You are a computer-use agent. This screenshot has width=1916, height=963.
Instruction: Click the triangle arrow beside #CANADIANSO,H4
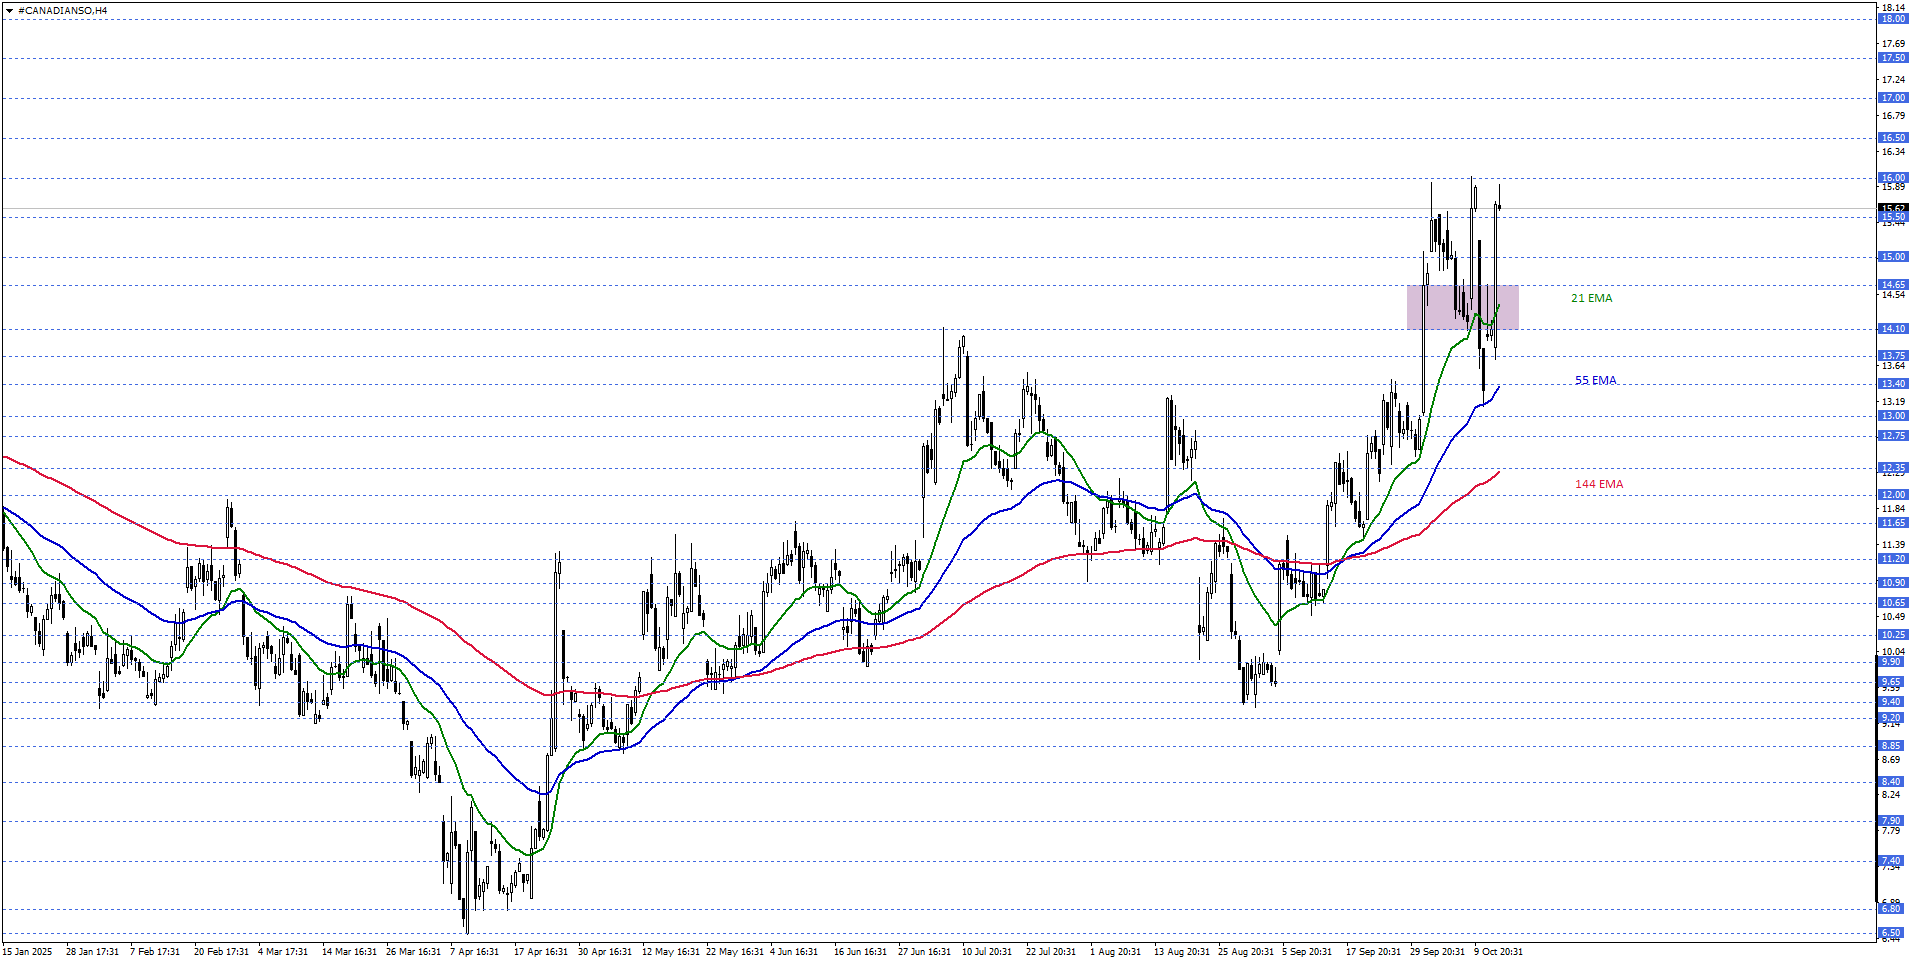pyautogui.click(x=10, y=11)
